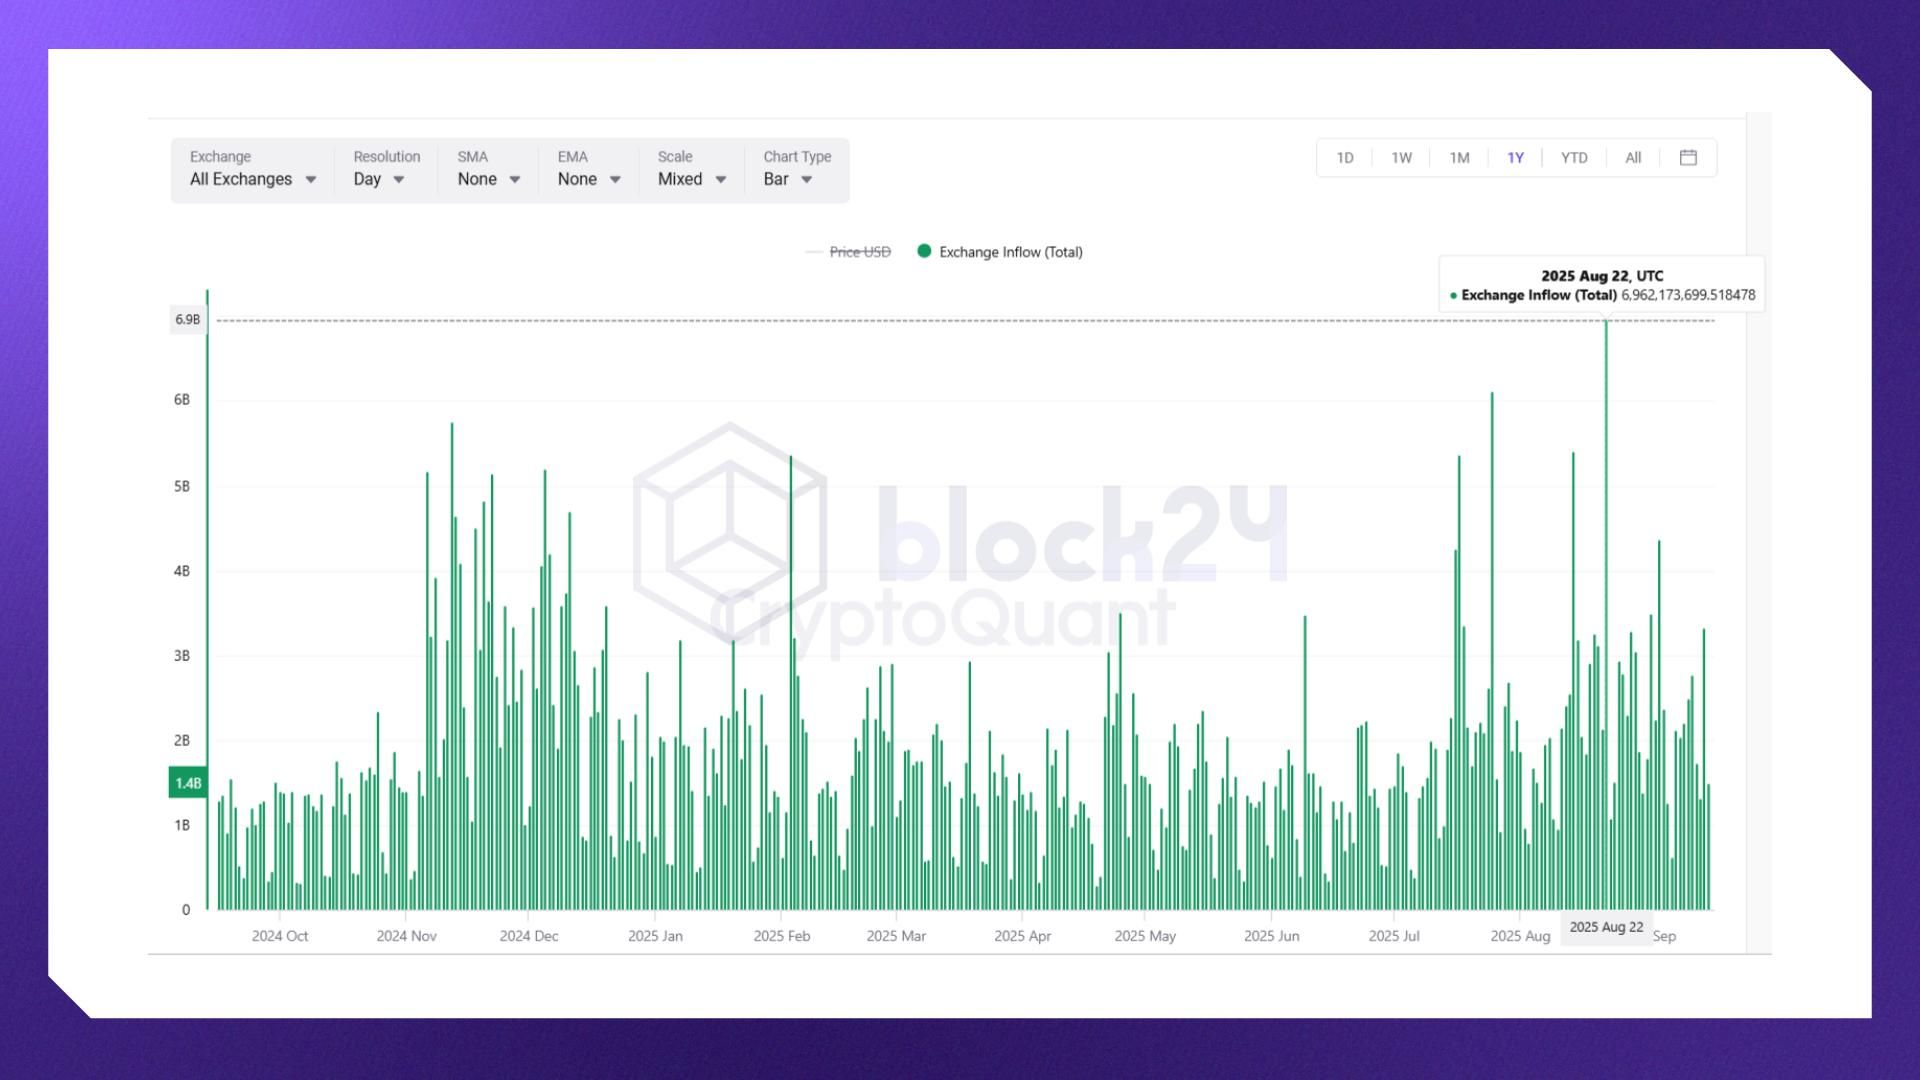Click the 1.4B green axis marker
Viewport: 1920px width, 1080px height.
(x=187, y=783)
